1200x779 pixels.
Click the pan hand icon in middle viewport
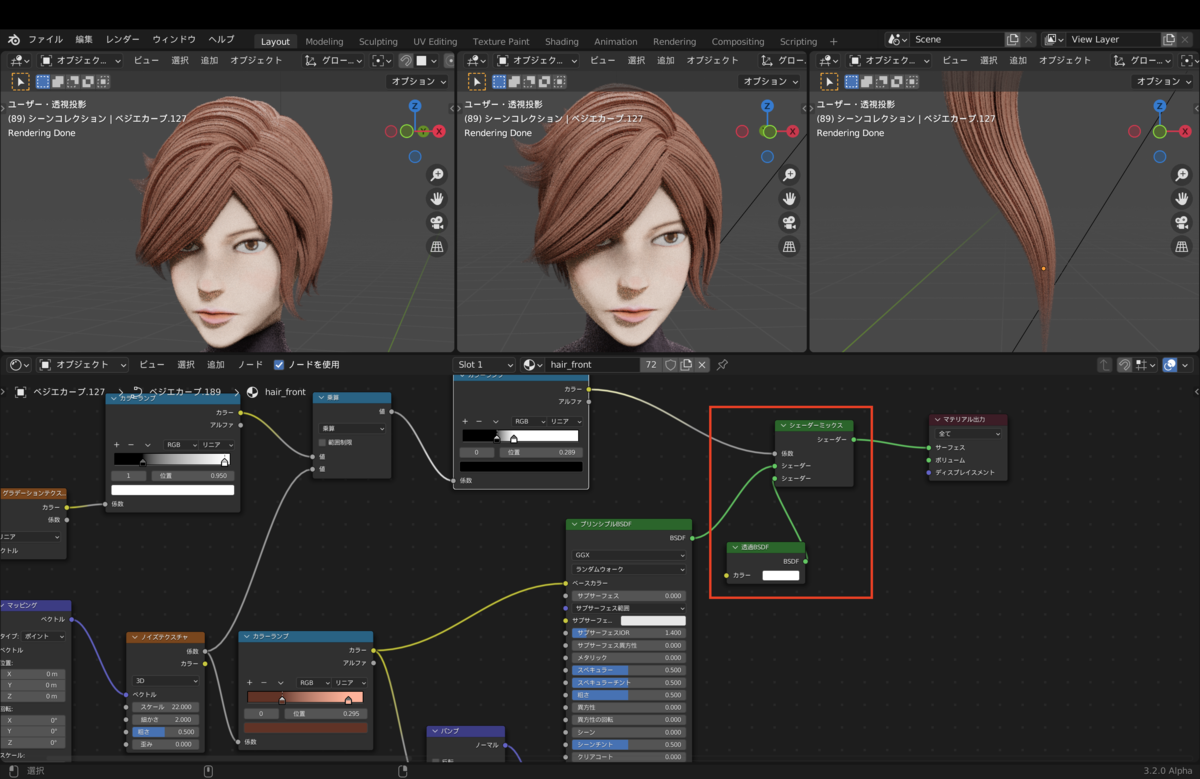(x=789, y=199)
